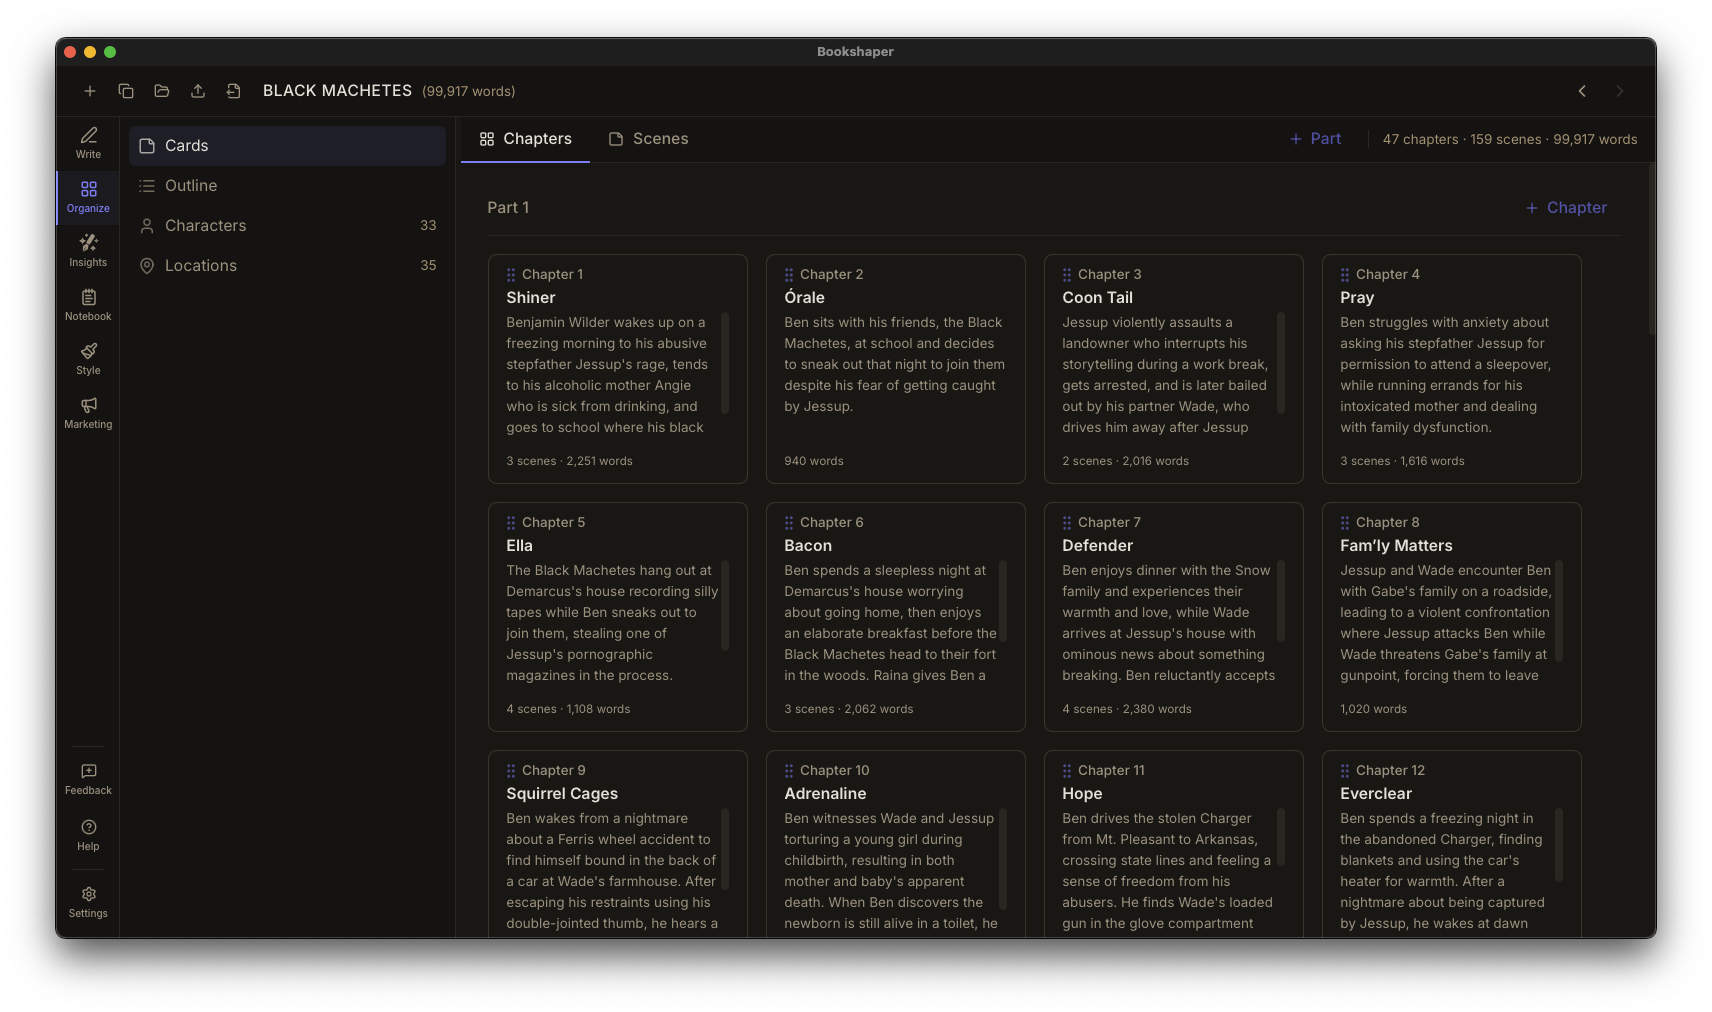Import a document using the toolbar icon
Screen dimensions: 1712x1012
point(233,91)
